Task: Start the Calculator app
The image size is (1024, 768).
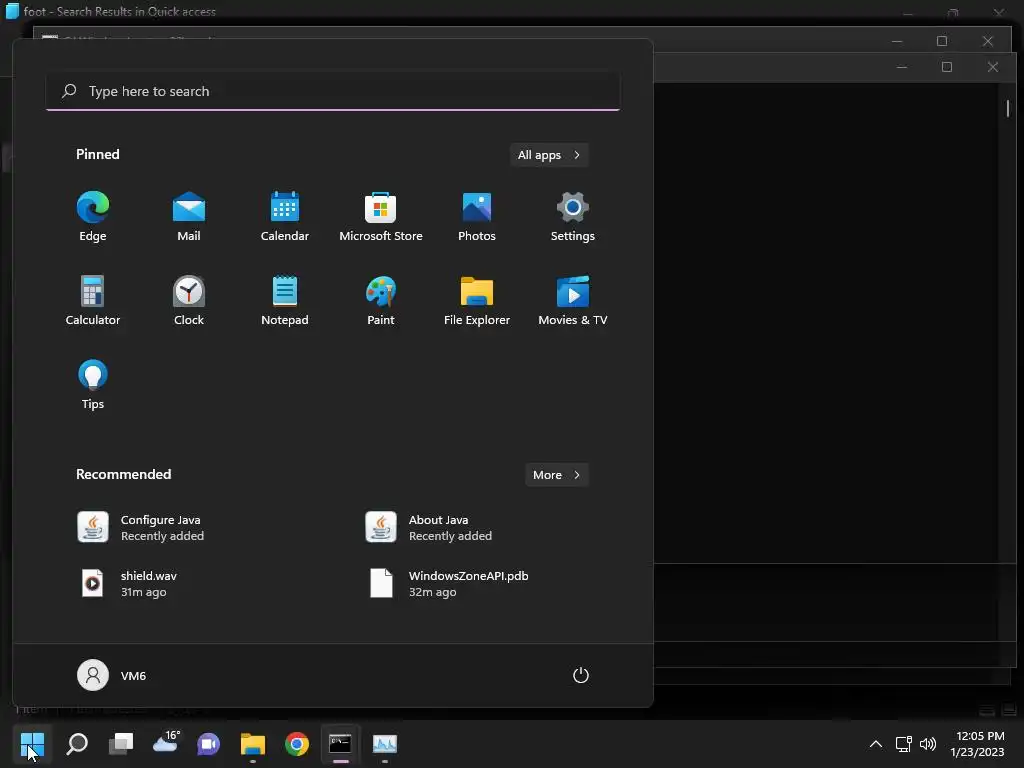Action: click(93, 301)
